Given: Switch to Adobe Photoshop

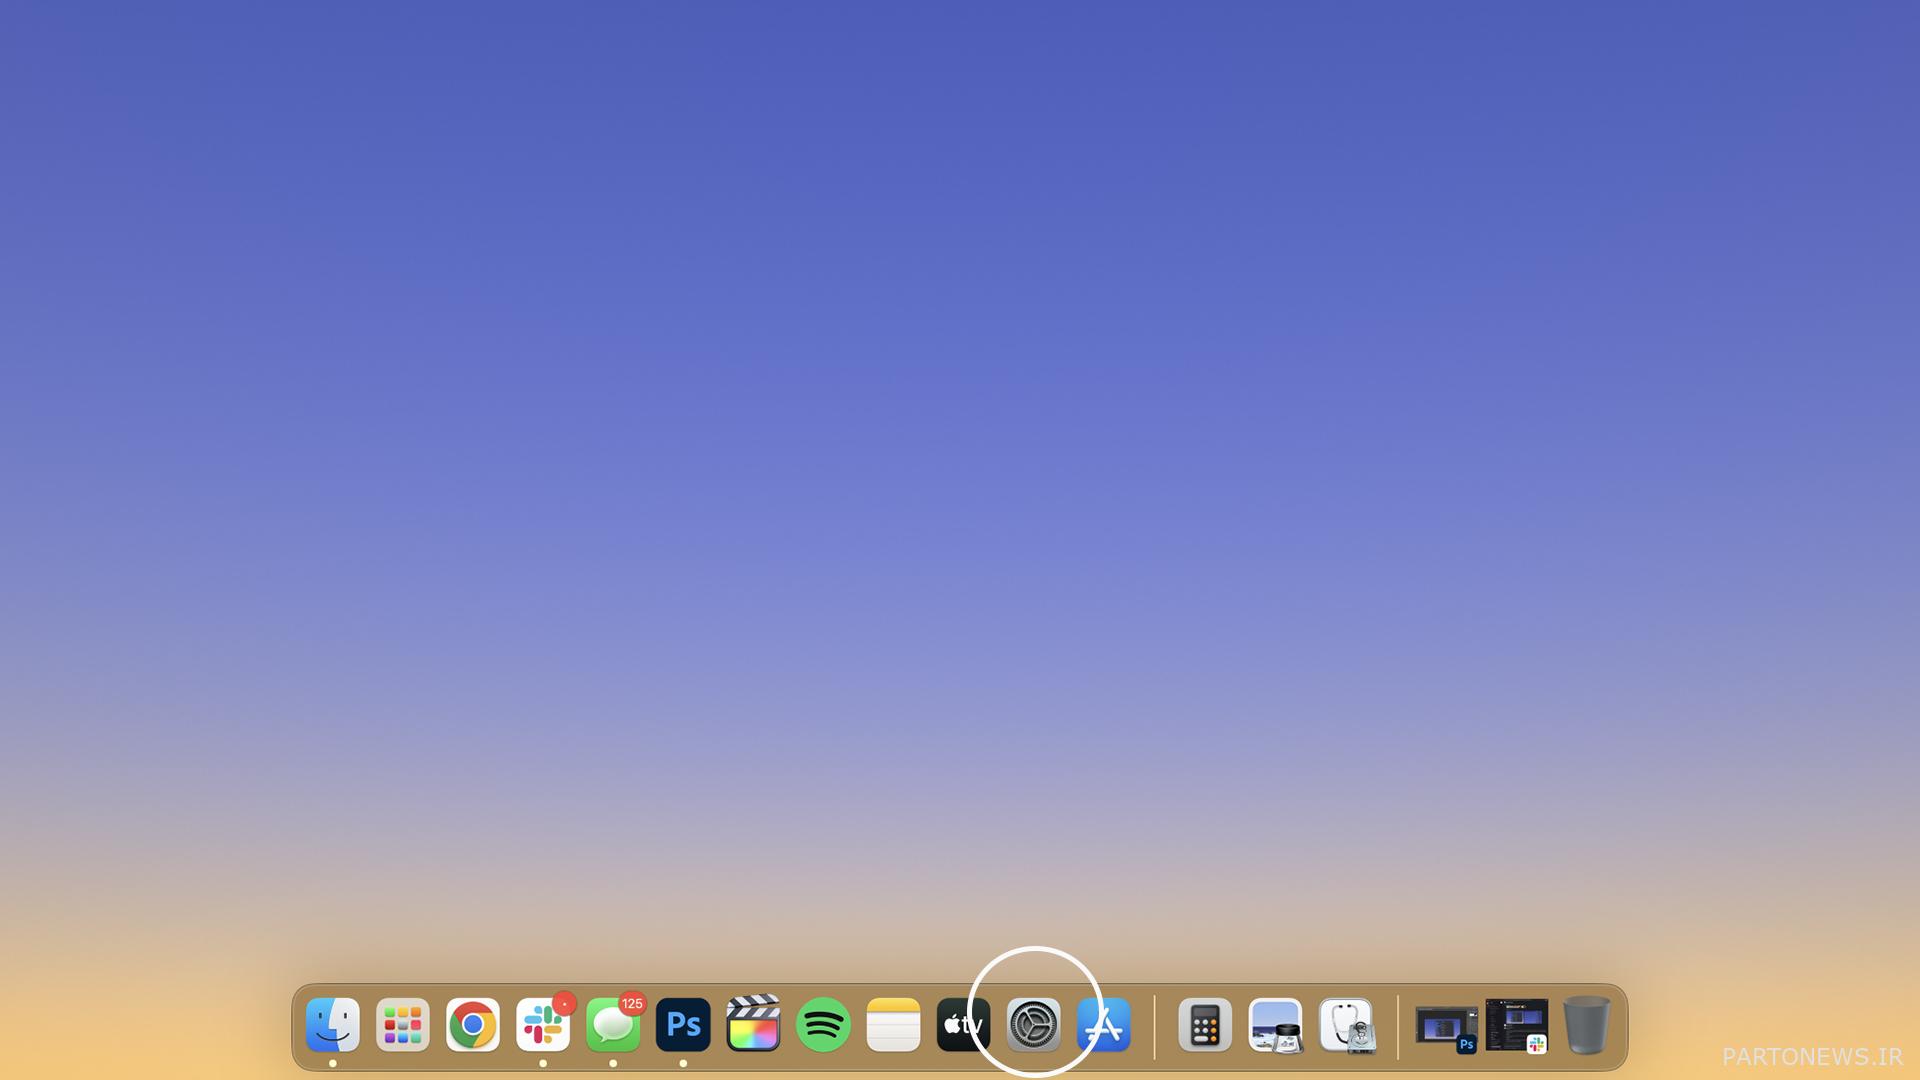Looking at the screenshot, I should pyautogui.click(x=683, y=1025).
